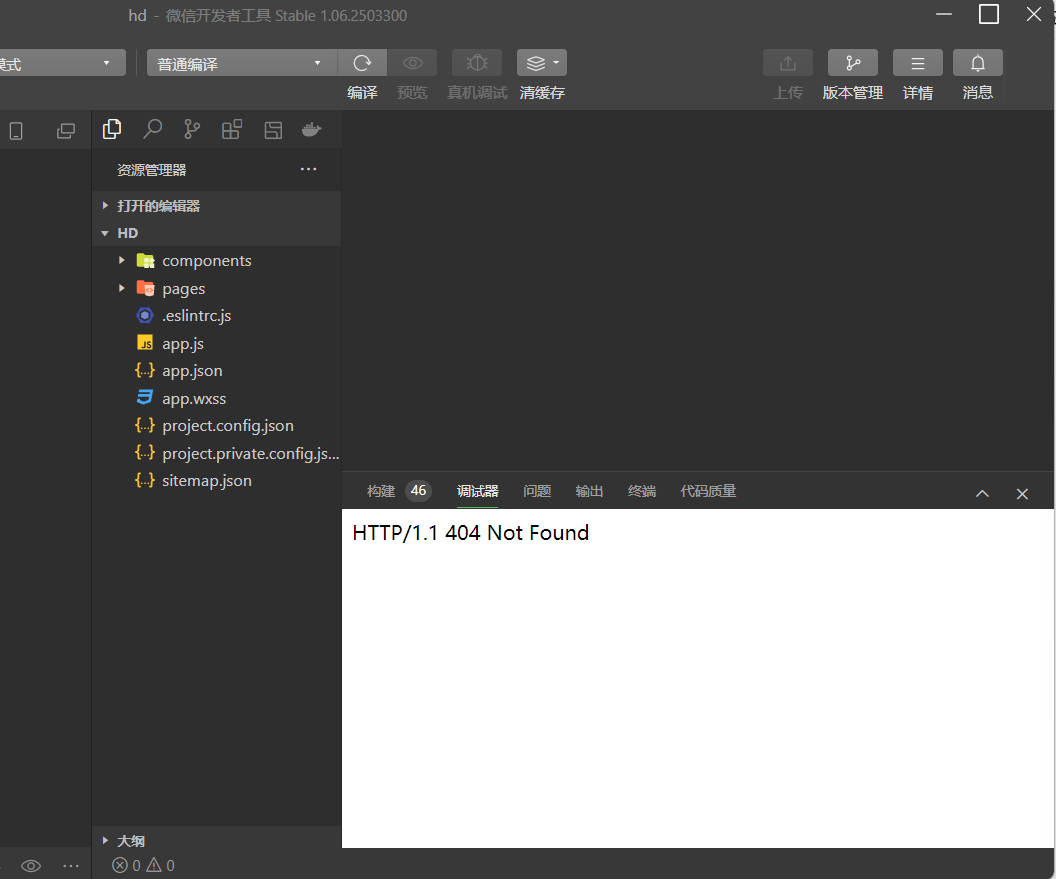Screen dimensions: 1056x879
Task: Click the 46 build count badge
Action: click(418, 490)
